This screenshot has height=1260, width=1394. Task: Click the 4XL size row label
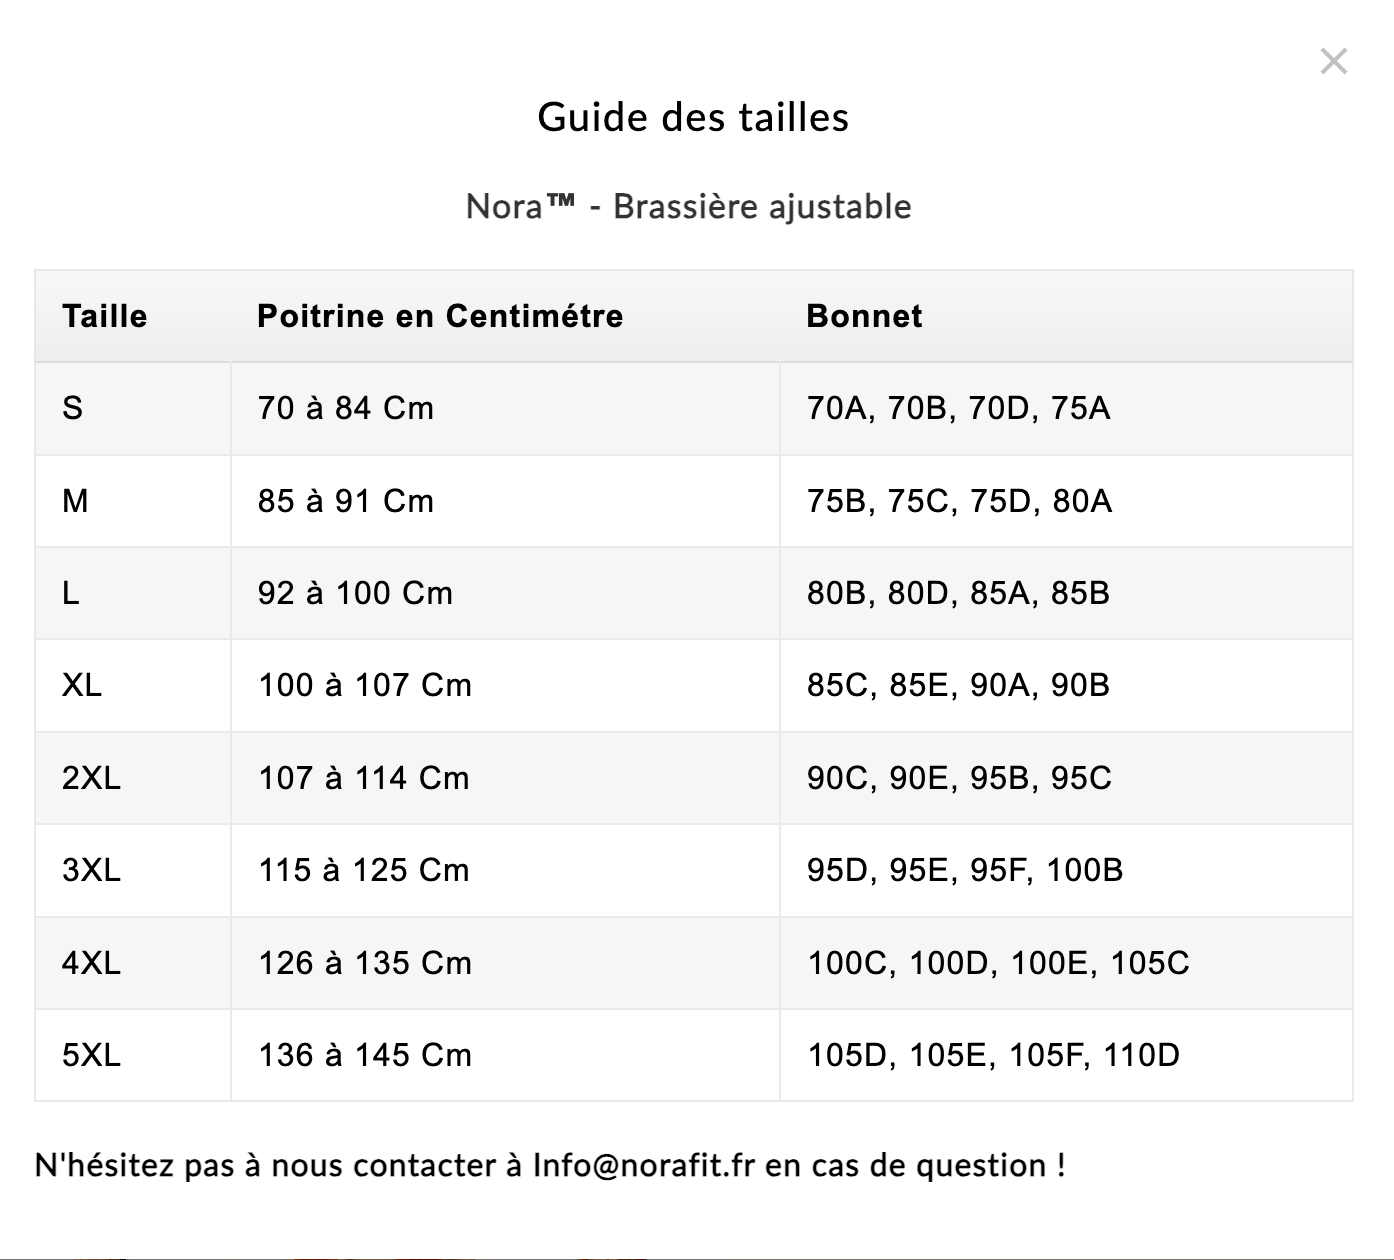point(91,963)
